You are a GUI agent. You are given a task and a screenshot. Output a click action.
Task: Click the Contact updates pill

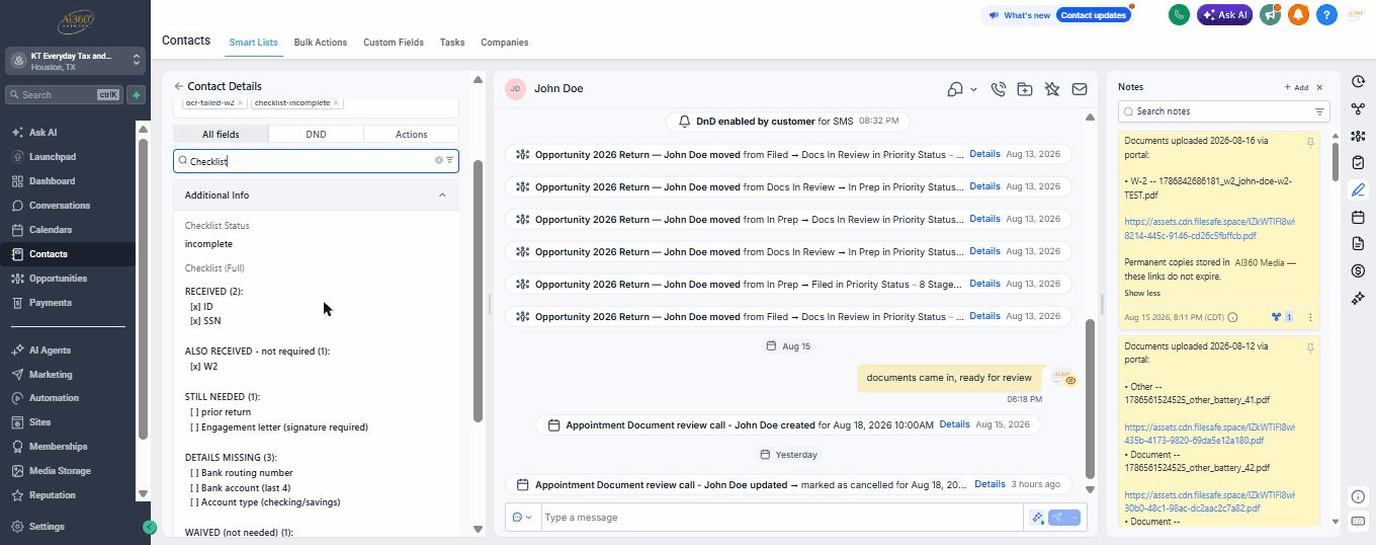pyautogui.click(x=1093, y=15)
